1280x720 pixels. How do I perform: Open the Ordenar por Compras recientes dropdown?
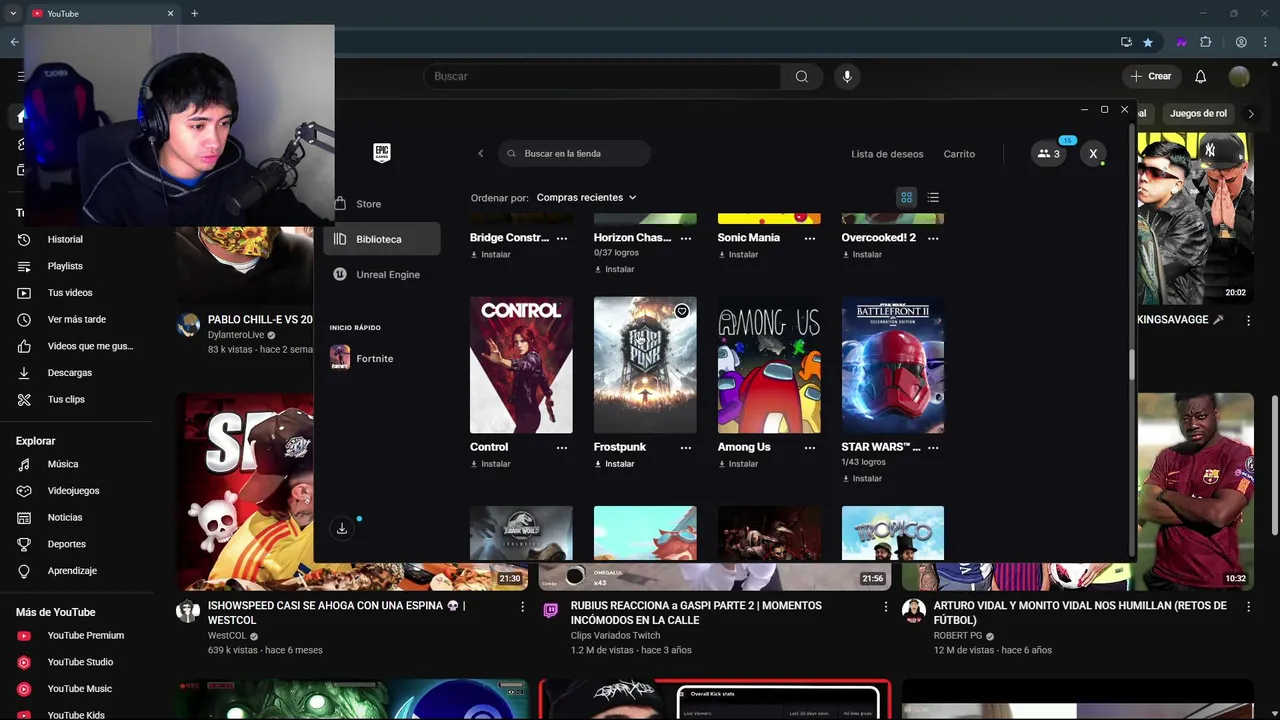[x=586, y=198]
